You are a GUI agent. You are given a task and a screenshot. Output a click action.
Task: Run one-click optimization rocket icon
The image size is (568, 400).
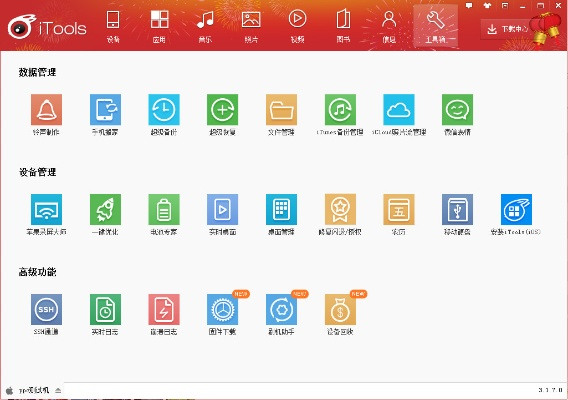coord(105,209)
